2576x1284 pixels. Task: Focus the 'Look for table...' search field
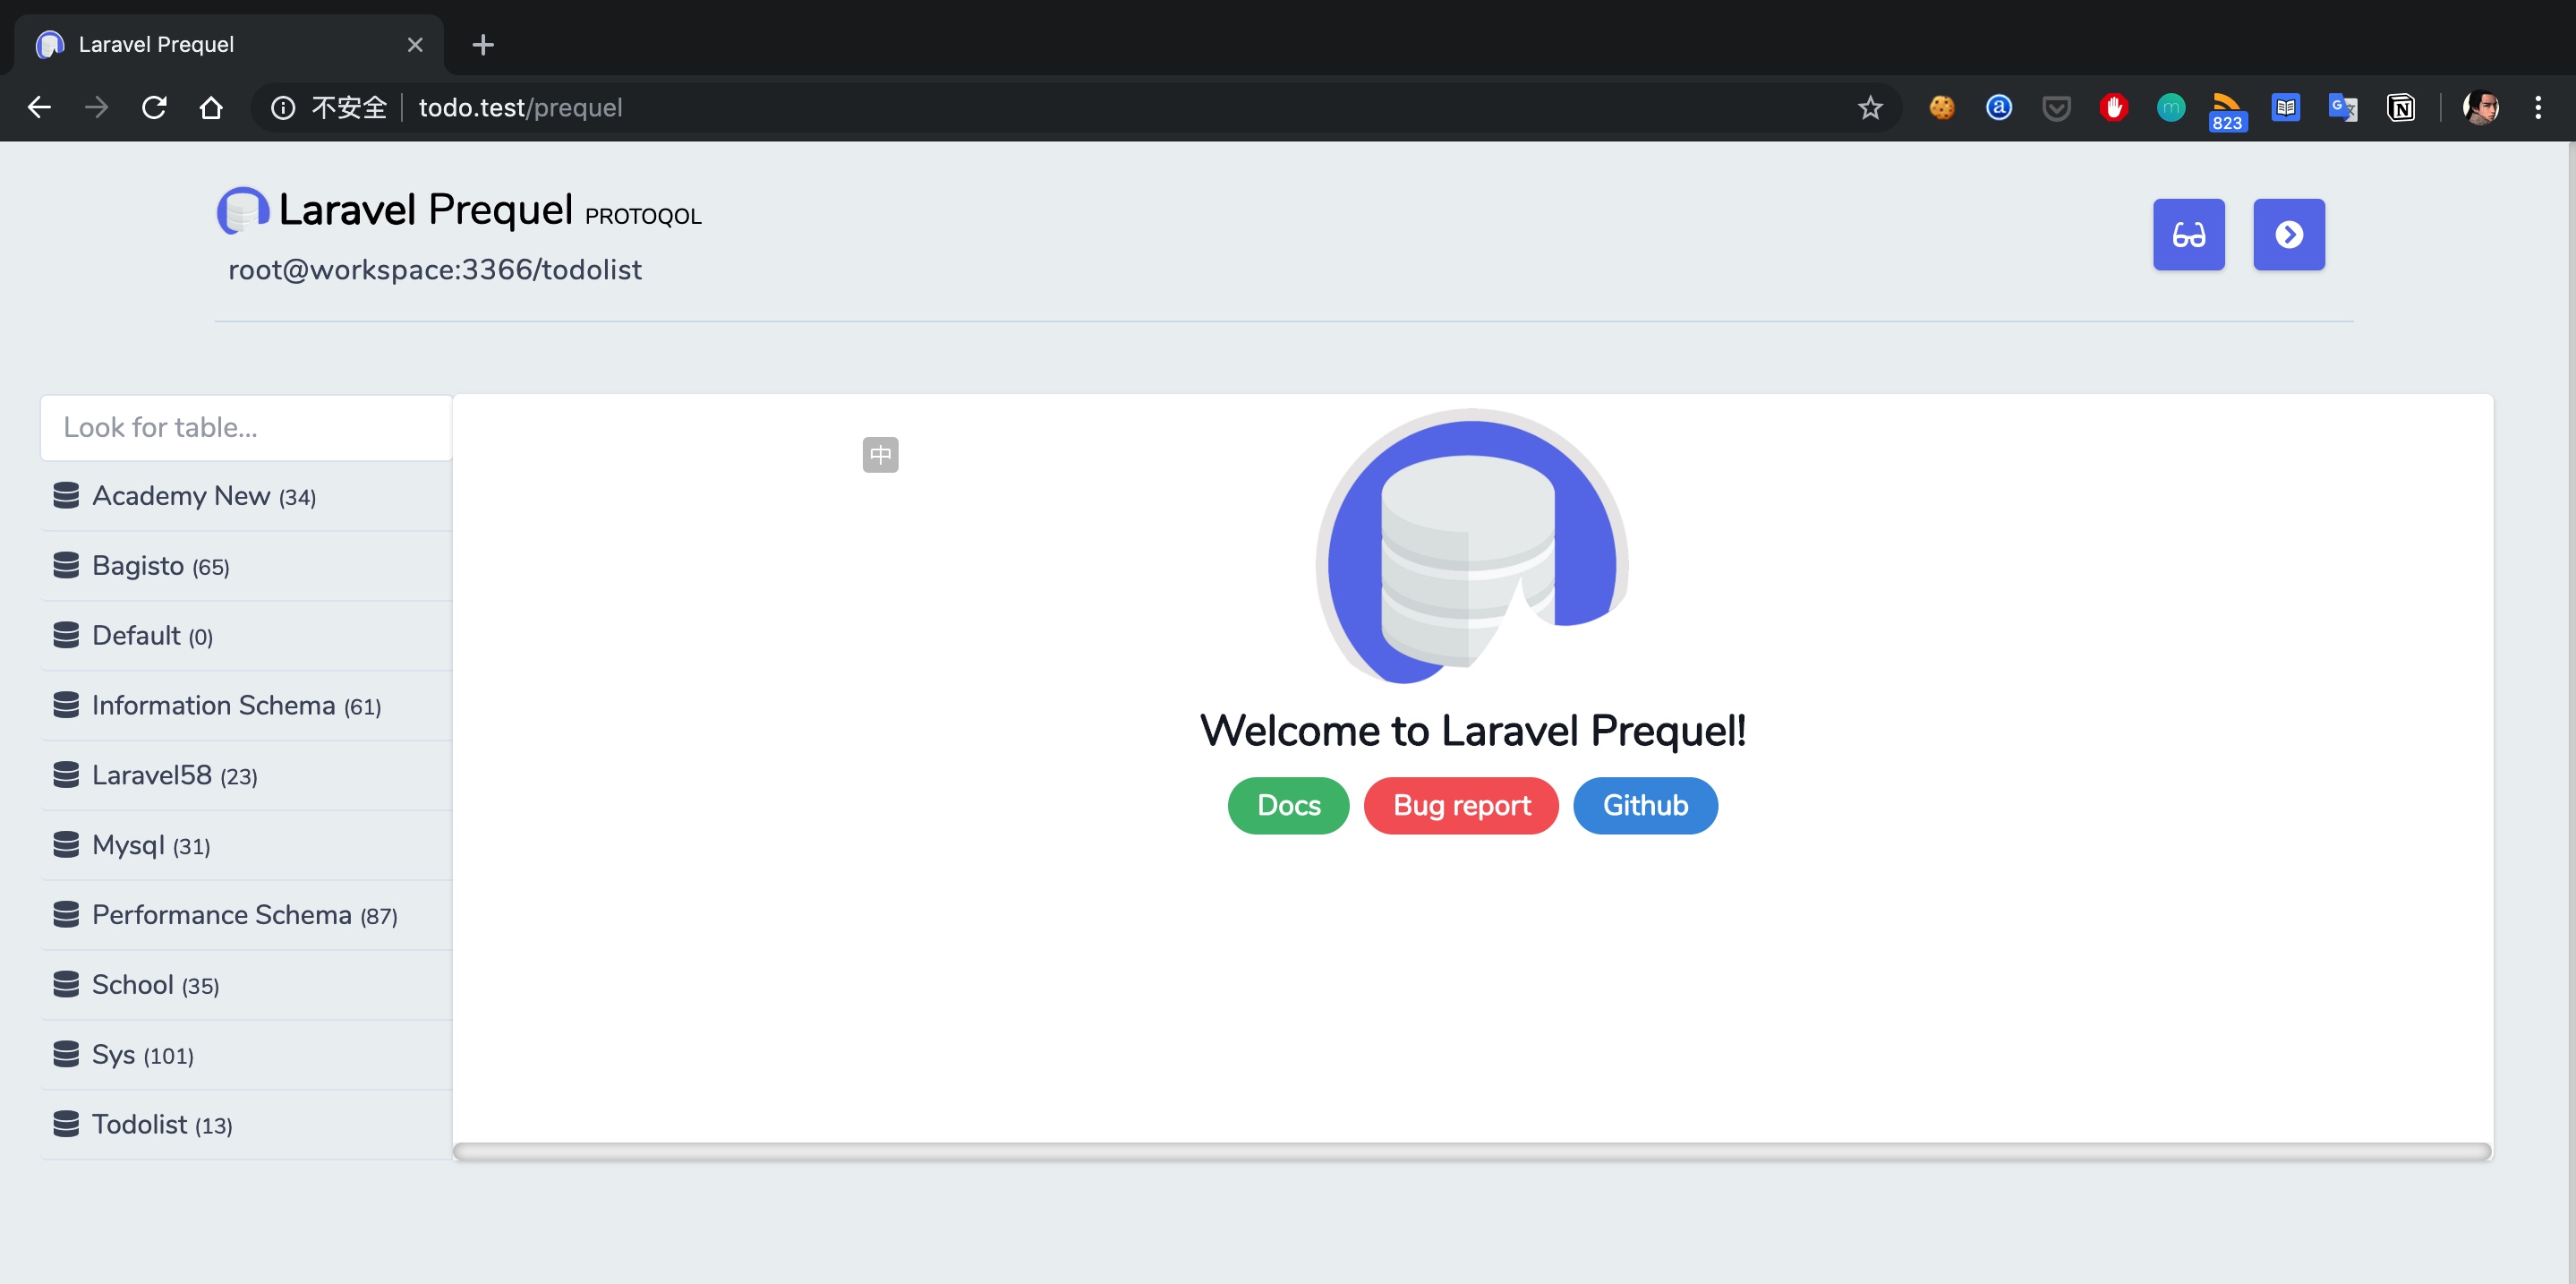tap(246, 428)
